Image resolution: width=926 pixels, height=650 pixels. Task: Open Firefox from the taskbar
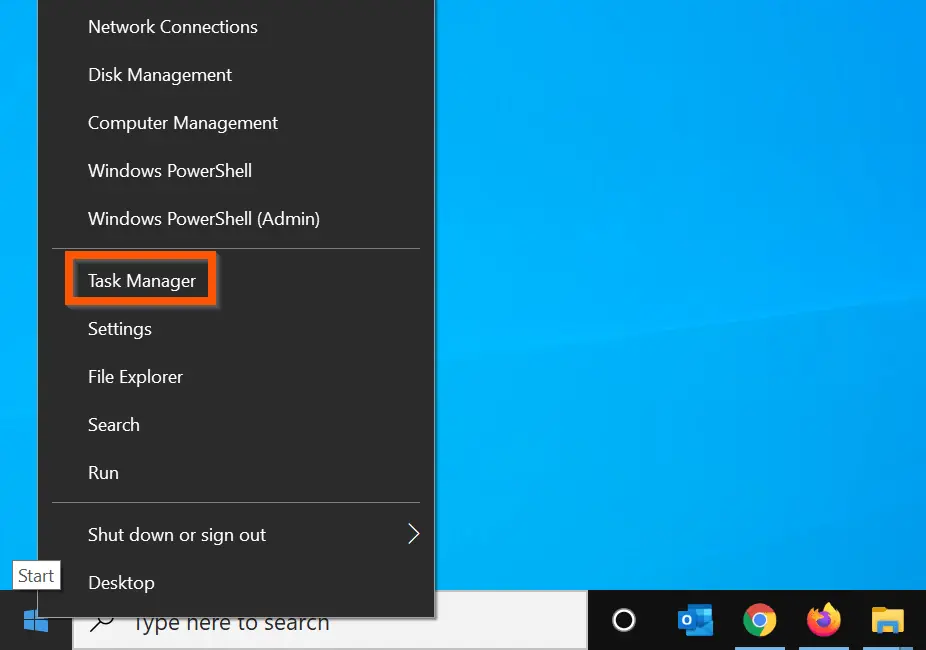(823, 620)
